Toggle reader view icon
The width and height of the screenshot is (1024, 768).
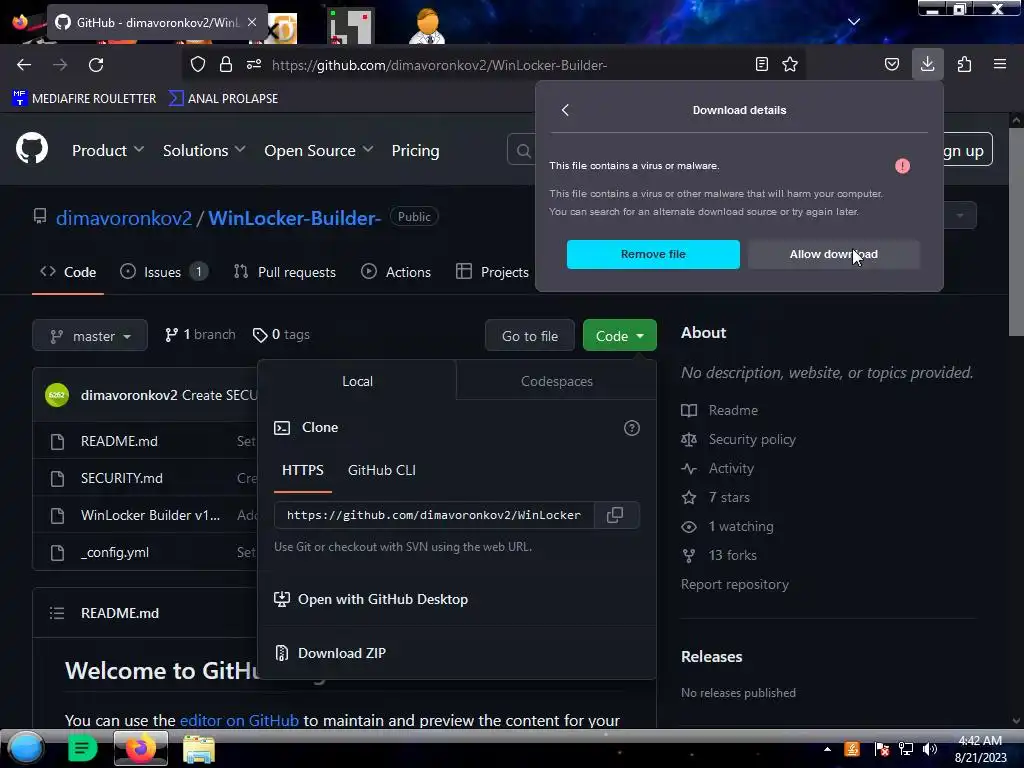pos(761,64)
